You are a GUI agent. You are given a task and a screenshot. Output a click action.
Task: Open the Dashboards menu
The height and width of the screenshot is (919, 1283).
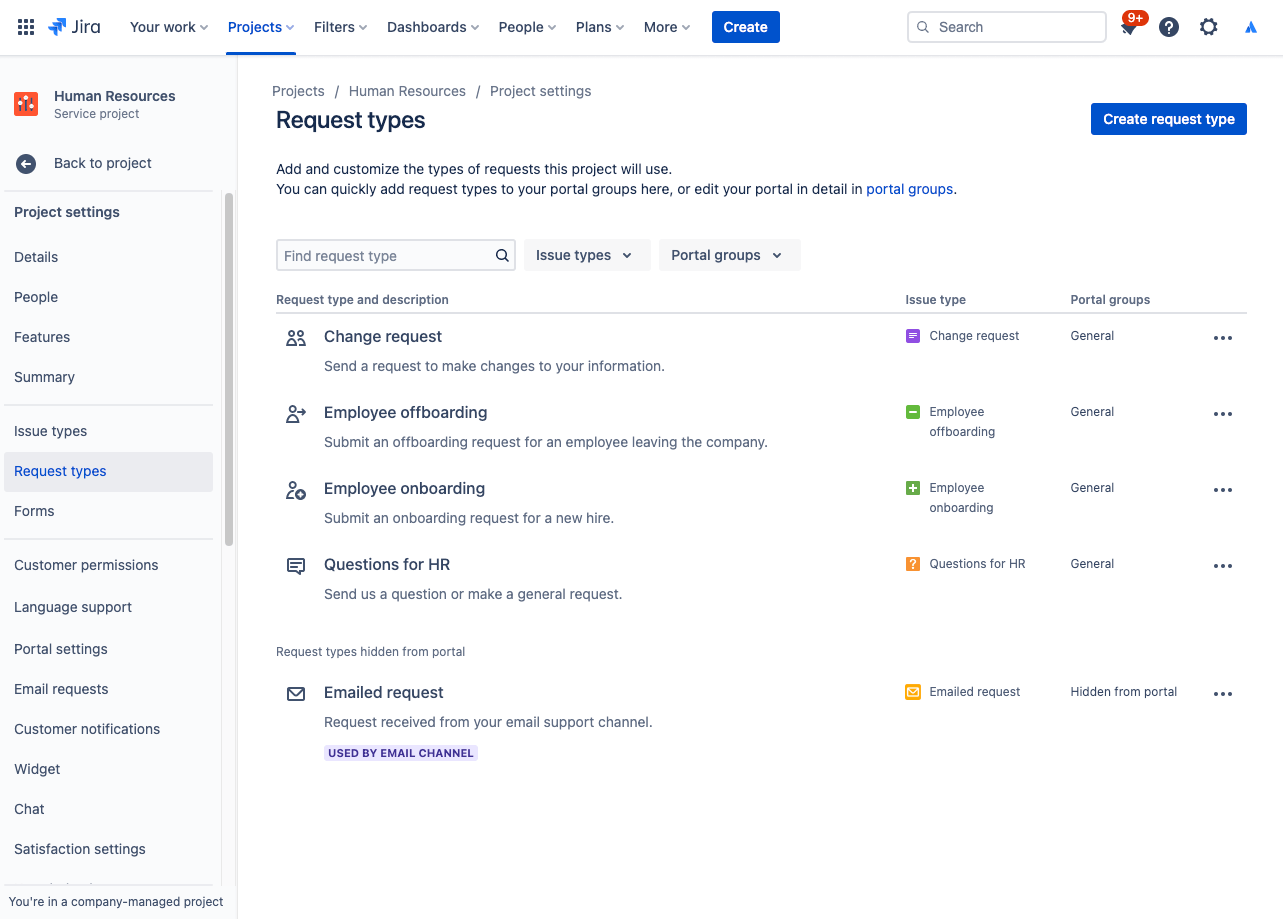[x=432, y=27]
